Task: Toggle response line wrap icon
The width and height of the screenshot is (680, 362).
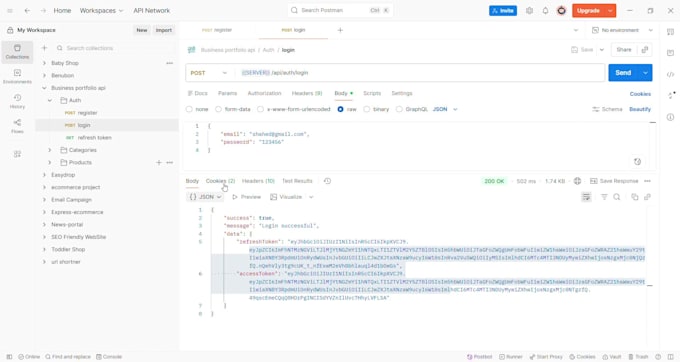Action: [586, 197]
